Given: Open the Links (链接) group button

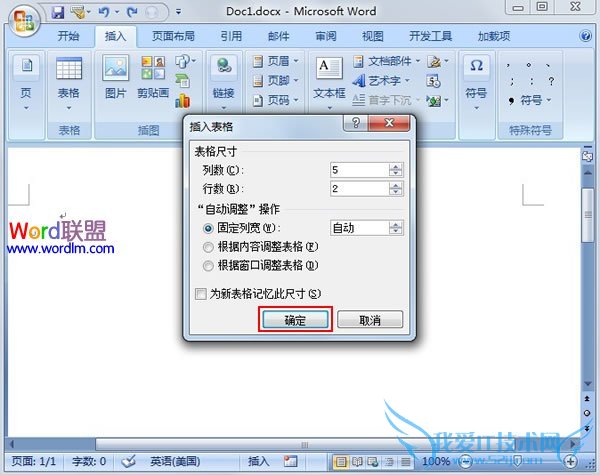Looking at the screenshot, I should click(223, 83).
